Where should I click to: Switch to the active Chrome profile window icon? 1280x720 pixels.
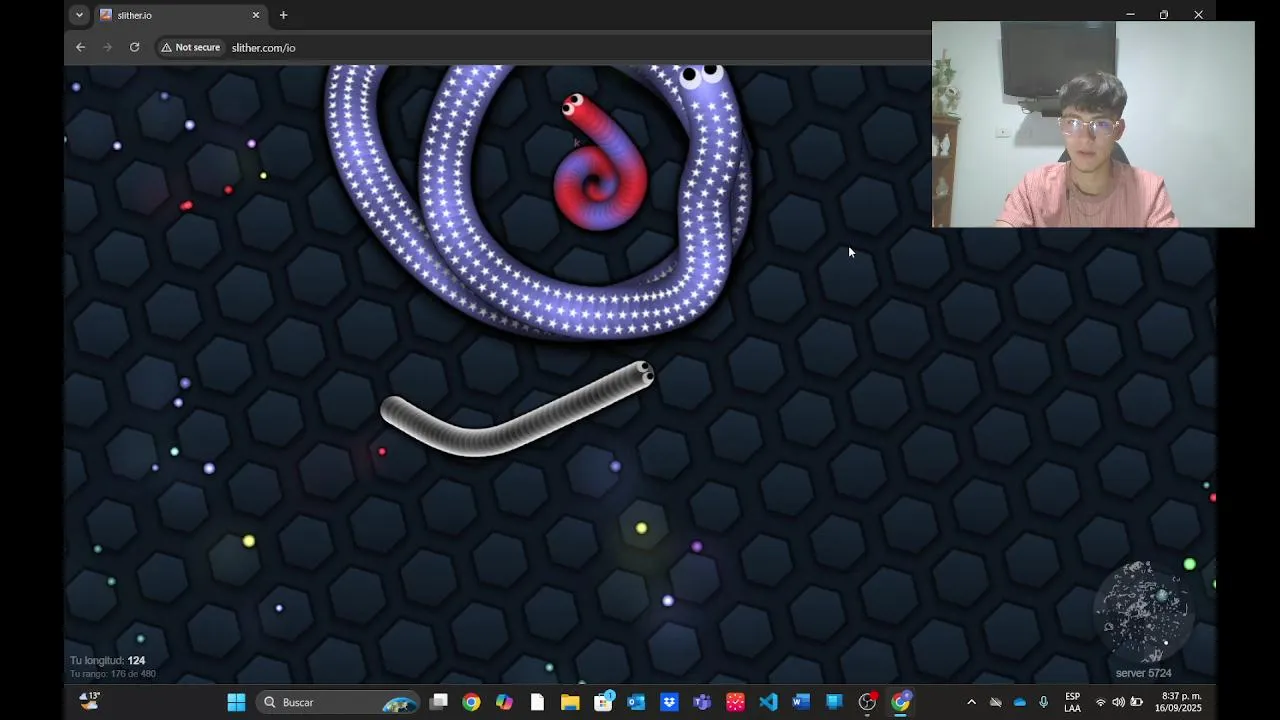(901, 702)
